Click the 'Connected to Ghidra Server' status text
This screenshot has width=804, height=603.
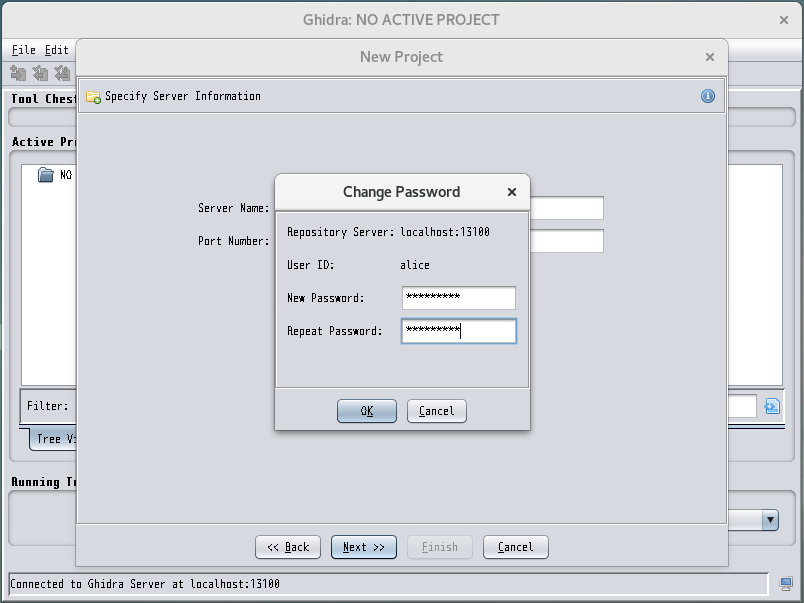(x=145, y=584)
